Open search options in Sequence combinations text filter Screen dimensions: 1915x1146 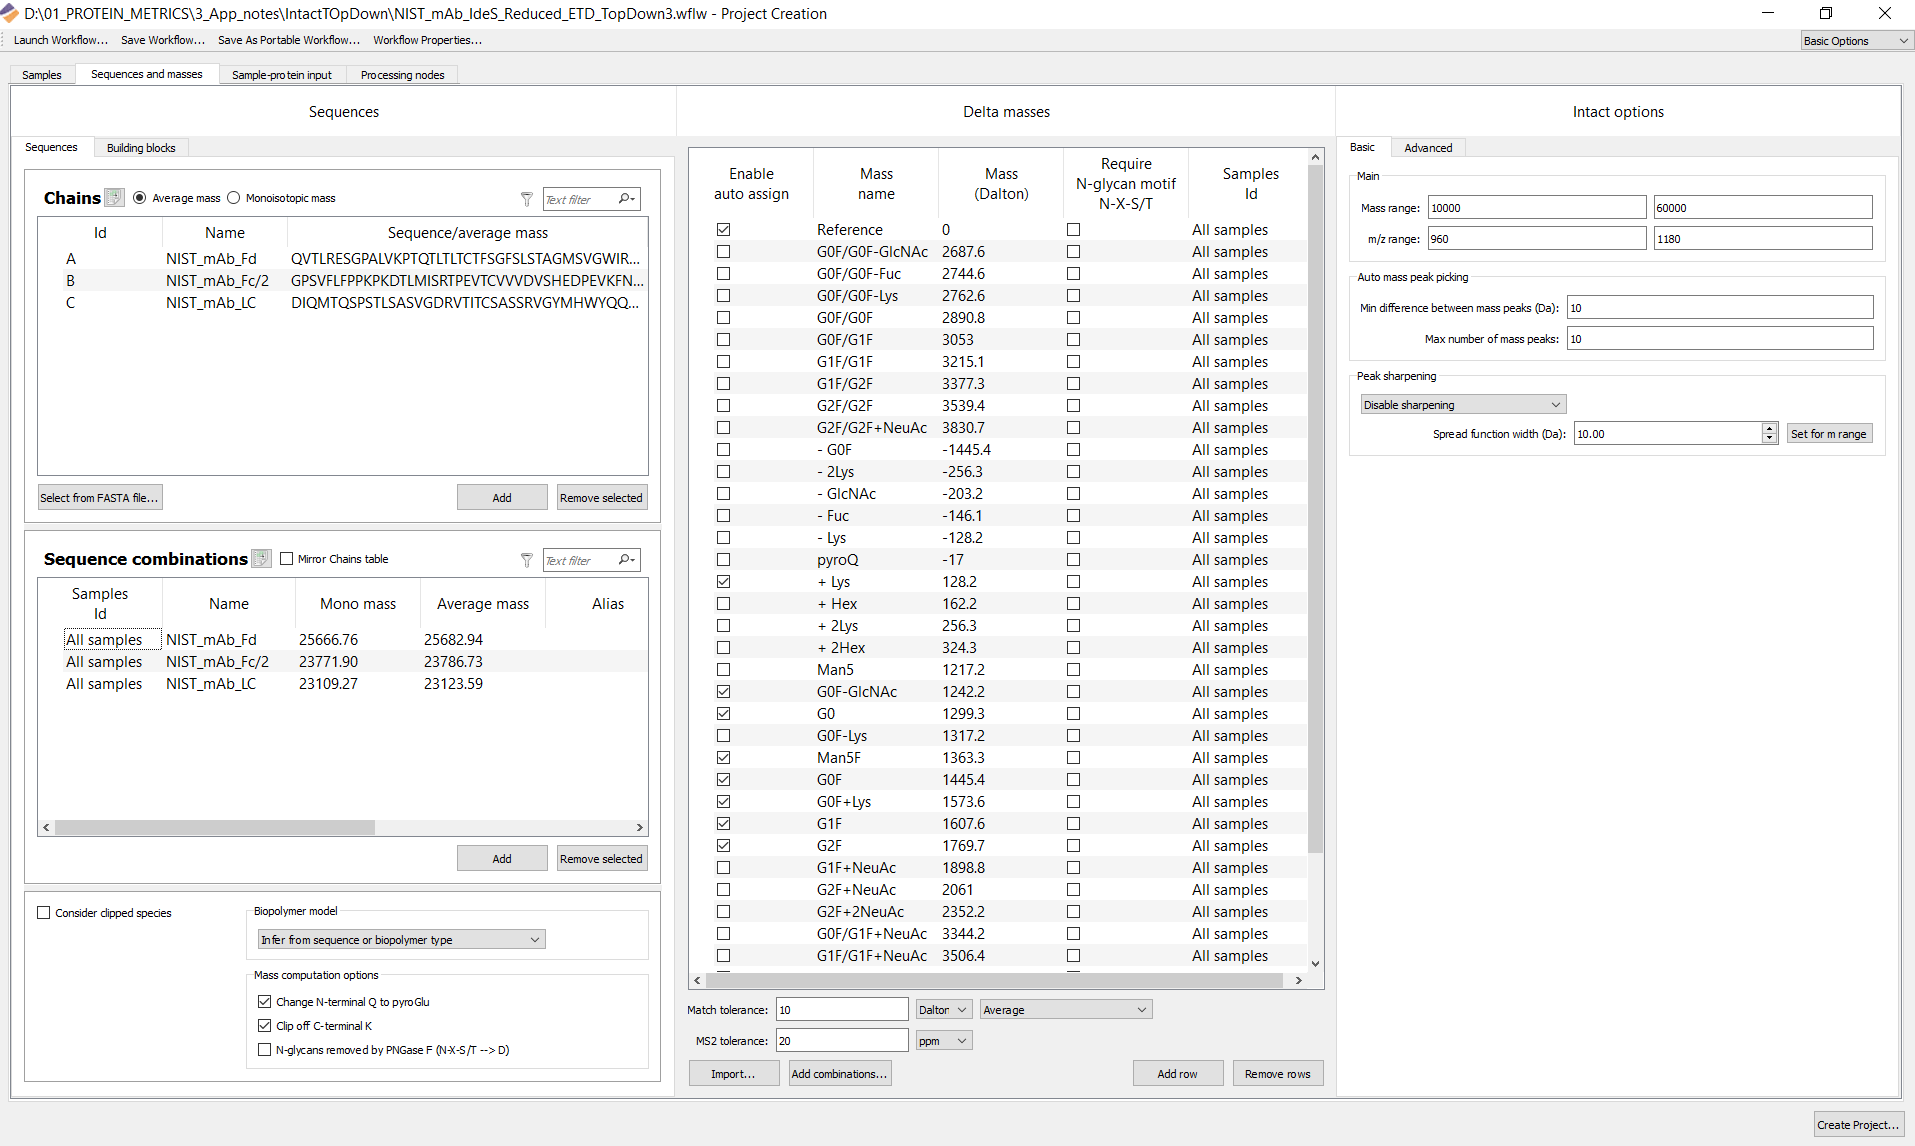tap(627, 560)
